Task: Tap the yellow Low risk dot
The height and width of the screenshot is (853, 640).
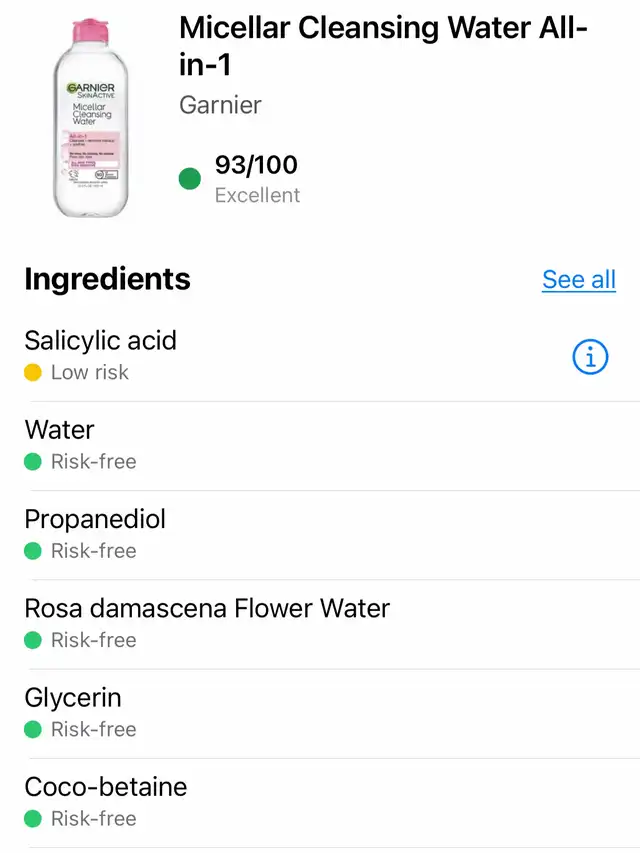Action: tap(33, 373)
